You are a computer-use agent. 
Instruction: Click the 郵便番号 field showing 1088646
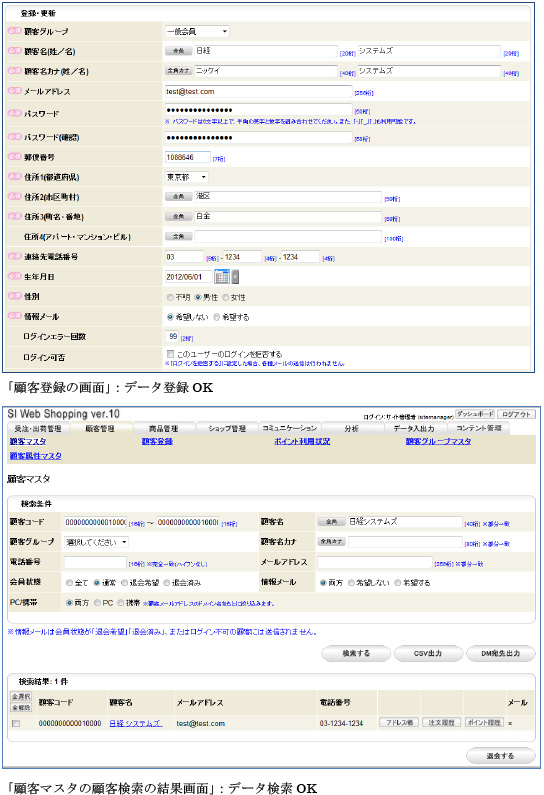(188, 157)
